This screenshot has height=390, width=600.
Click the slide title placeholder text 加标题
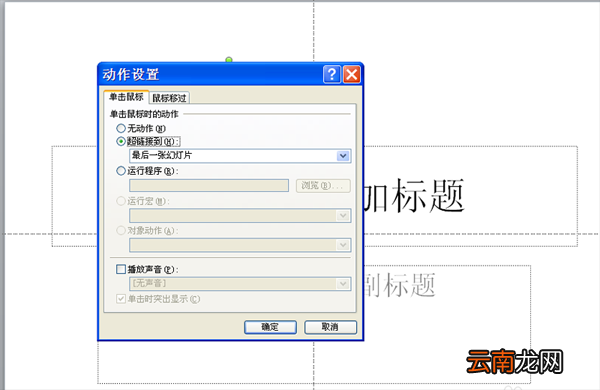(414, 196)
